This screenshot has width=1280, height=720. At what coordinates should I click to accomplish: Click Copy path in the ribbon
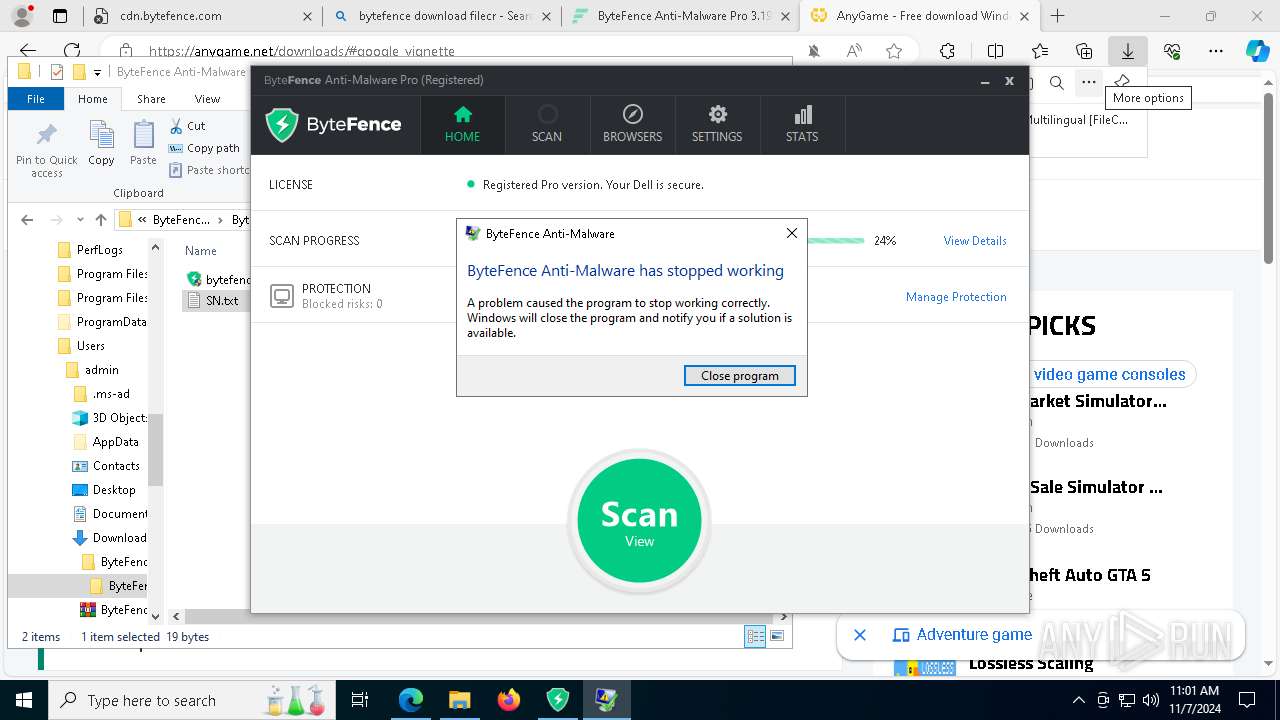tap(204, 148)
